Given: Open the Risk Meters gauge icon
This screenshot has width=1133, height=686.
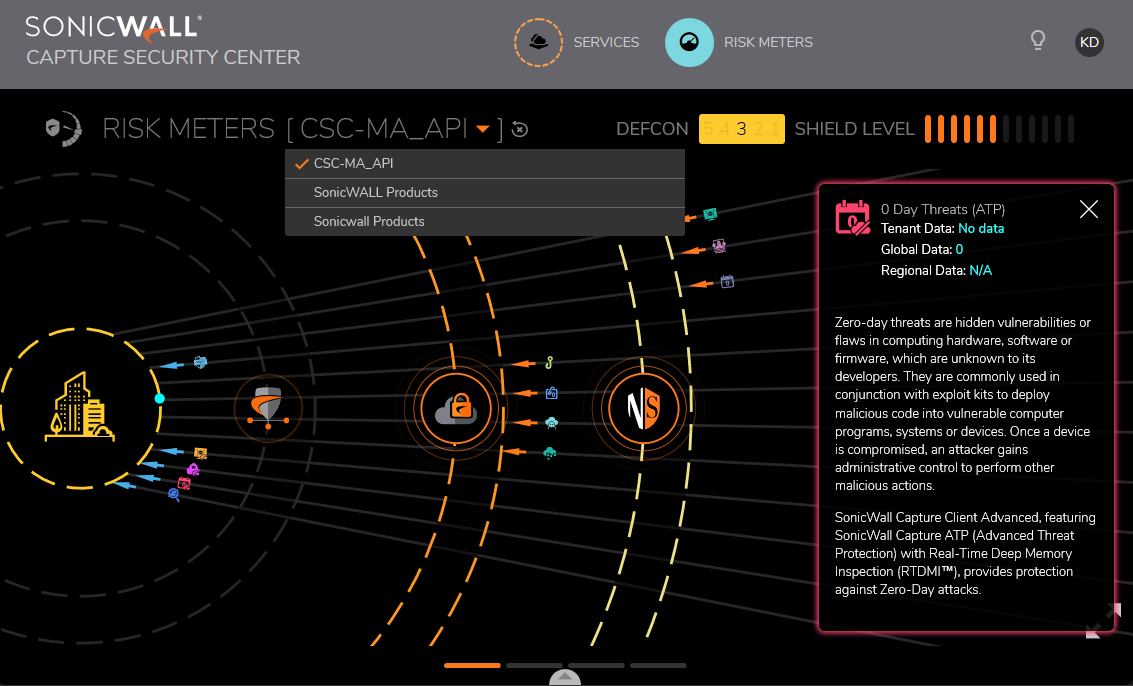Looking at the screenshot, I should click(689, 43).
